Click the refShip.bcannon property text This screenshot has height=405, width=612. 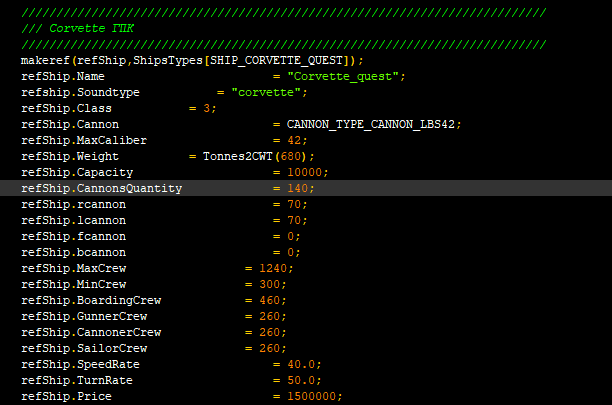coord(73,252)
